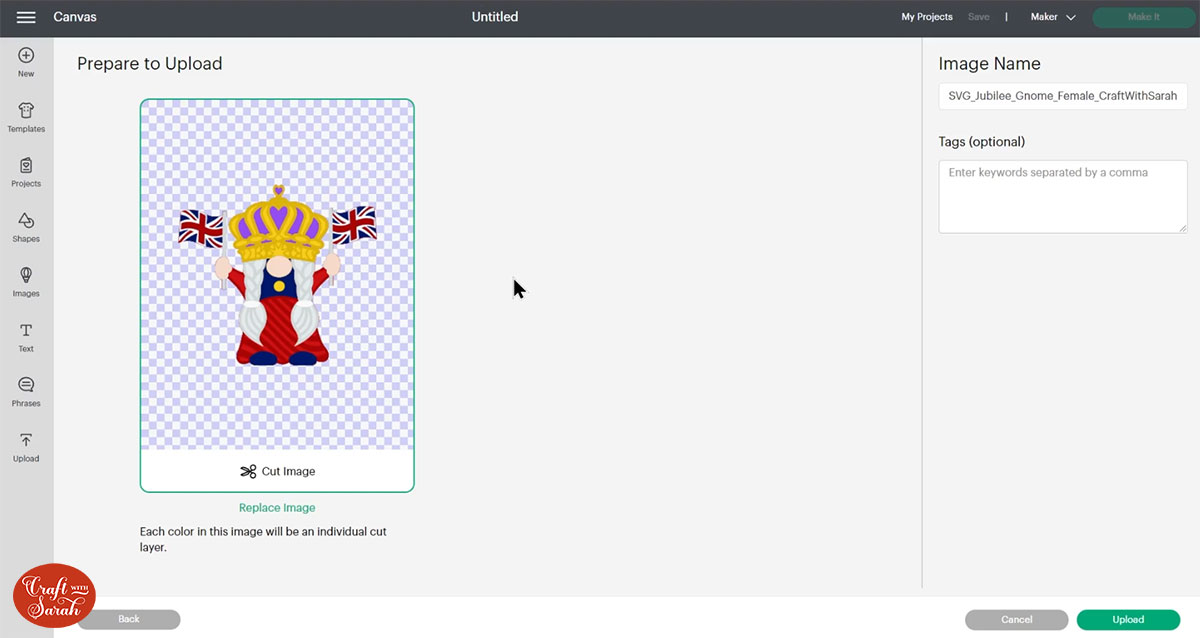Click the Canvas header

[x=73, y=16]
